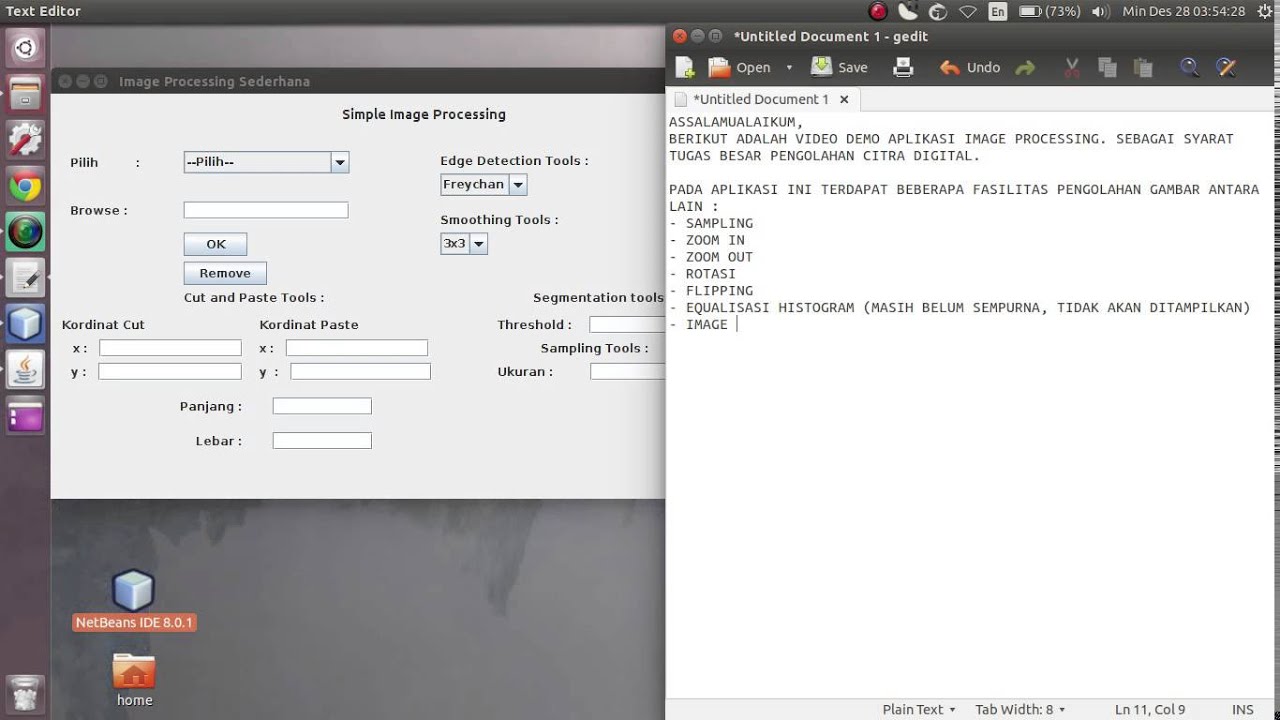Open the battery 73% indicator menu
Screen dimensions: 1280x720
1049,12
